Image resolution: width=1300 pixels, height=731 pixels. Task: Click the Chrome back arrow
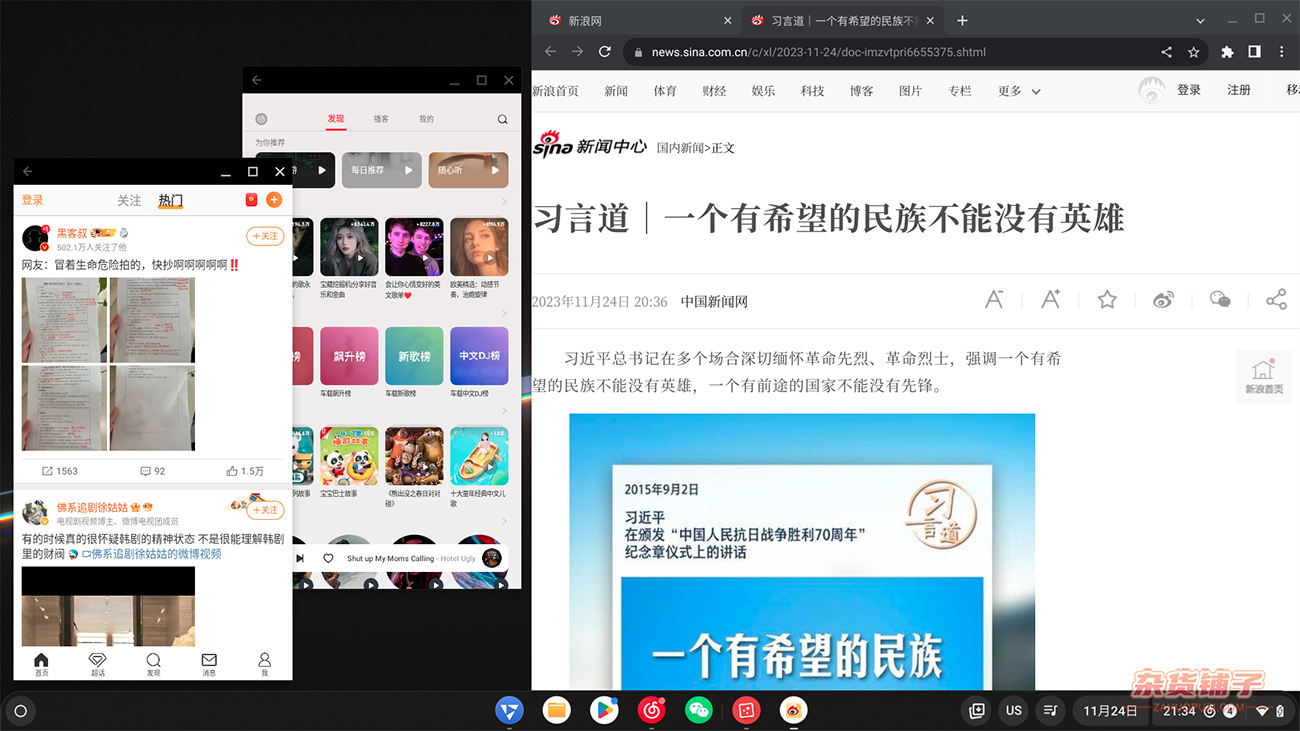click(550, 52)
